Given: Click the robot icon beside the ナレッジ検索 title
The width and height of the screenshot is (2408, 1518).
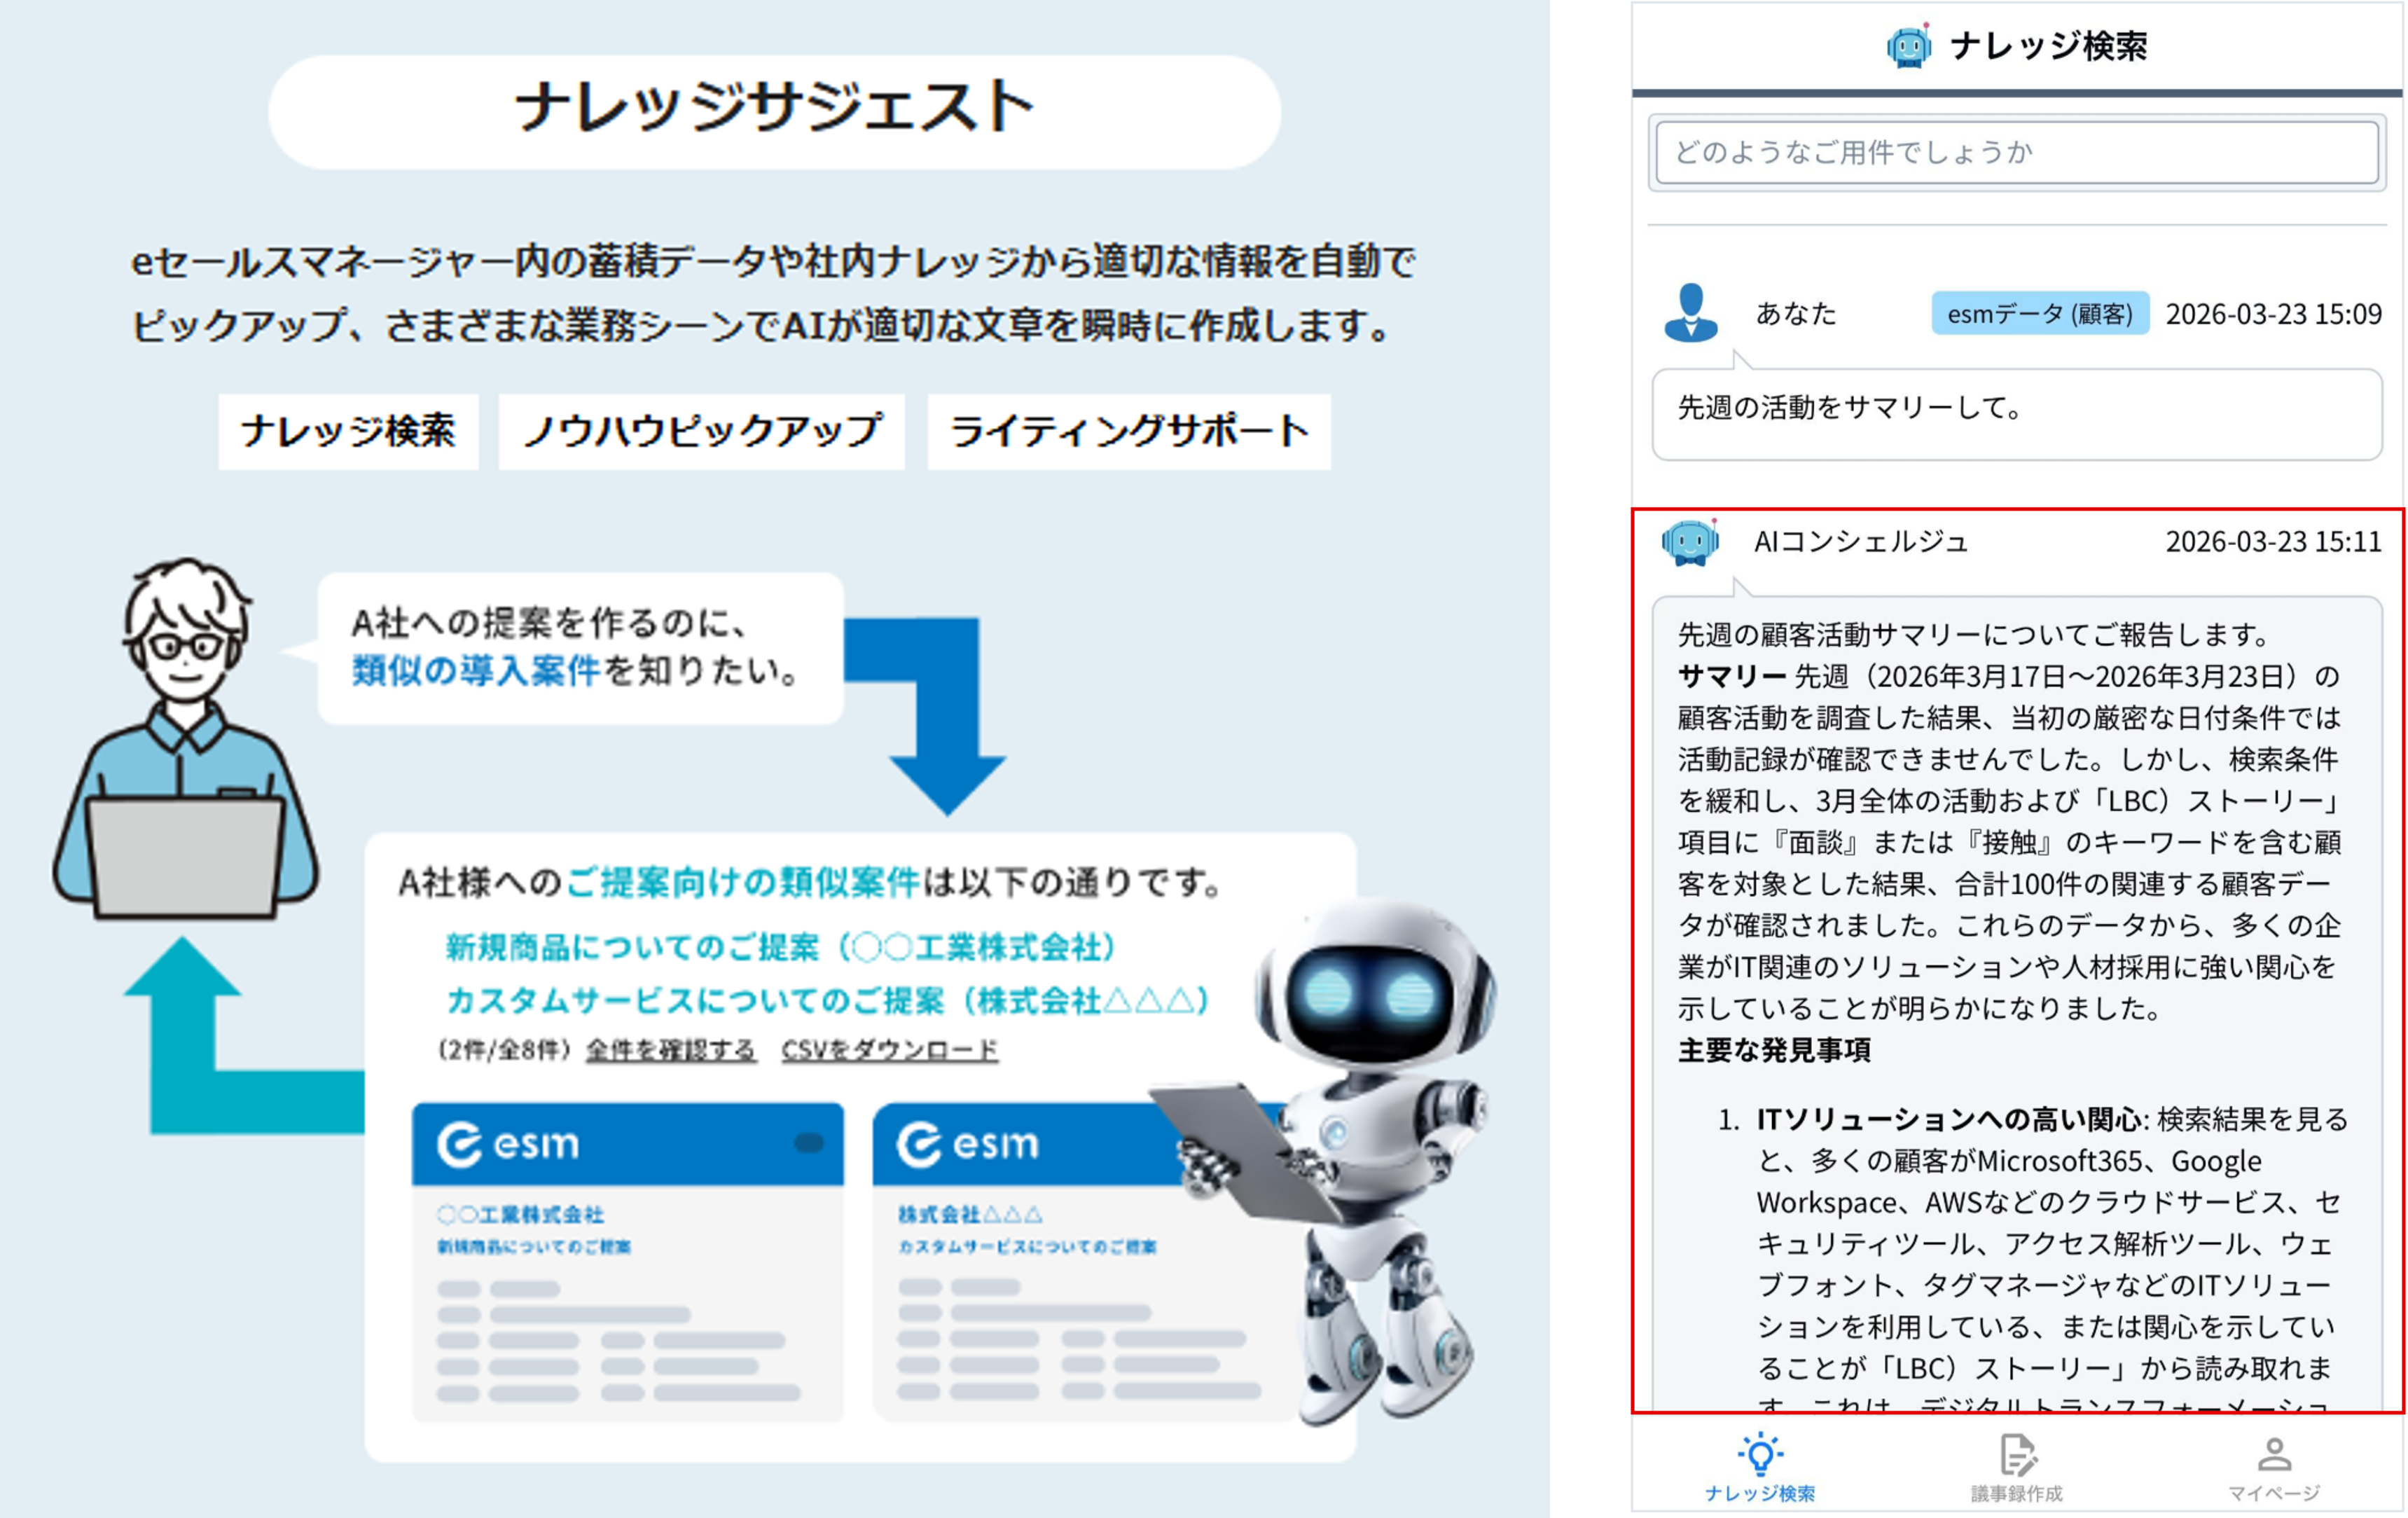Looking at the screenshot, I should 1908,46.
